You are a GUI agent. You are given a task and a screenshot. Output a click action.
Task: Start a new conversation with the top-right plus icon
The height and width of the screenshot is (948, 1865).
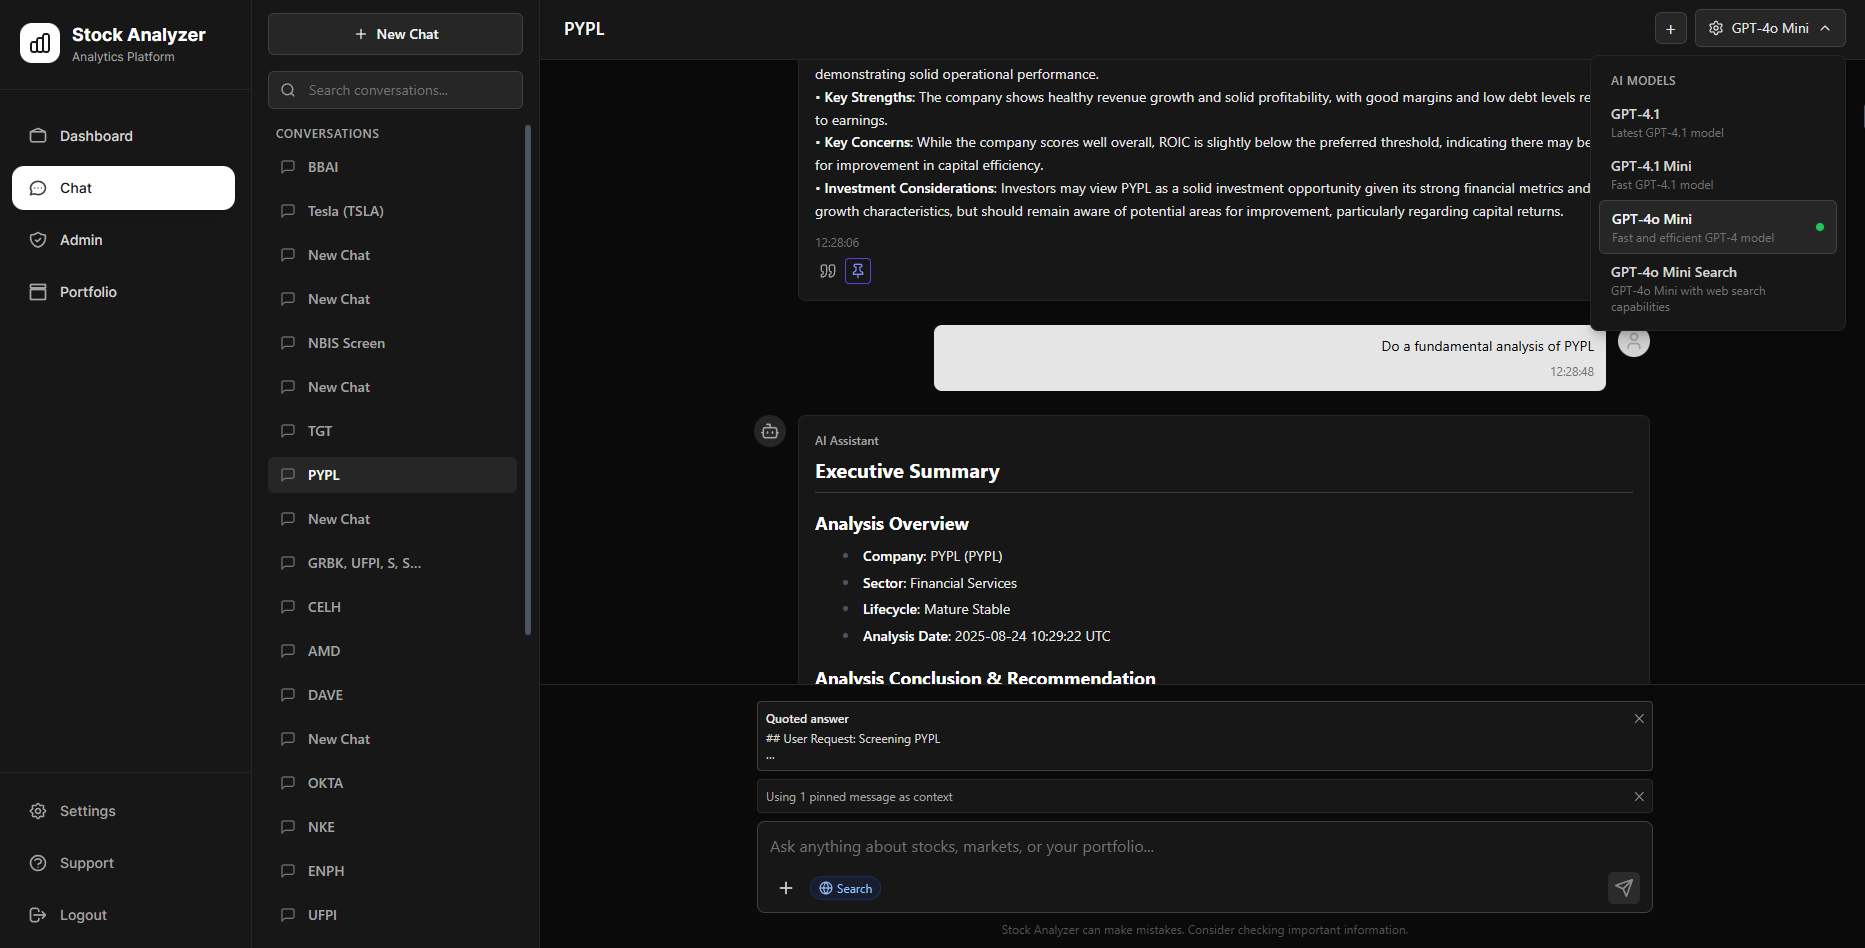point(1670,28)
